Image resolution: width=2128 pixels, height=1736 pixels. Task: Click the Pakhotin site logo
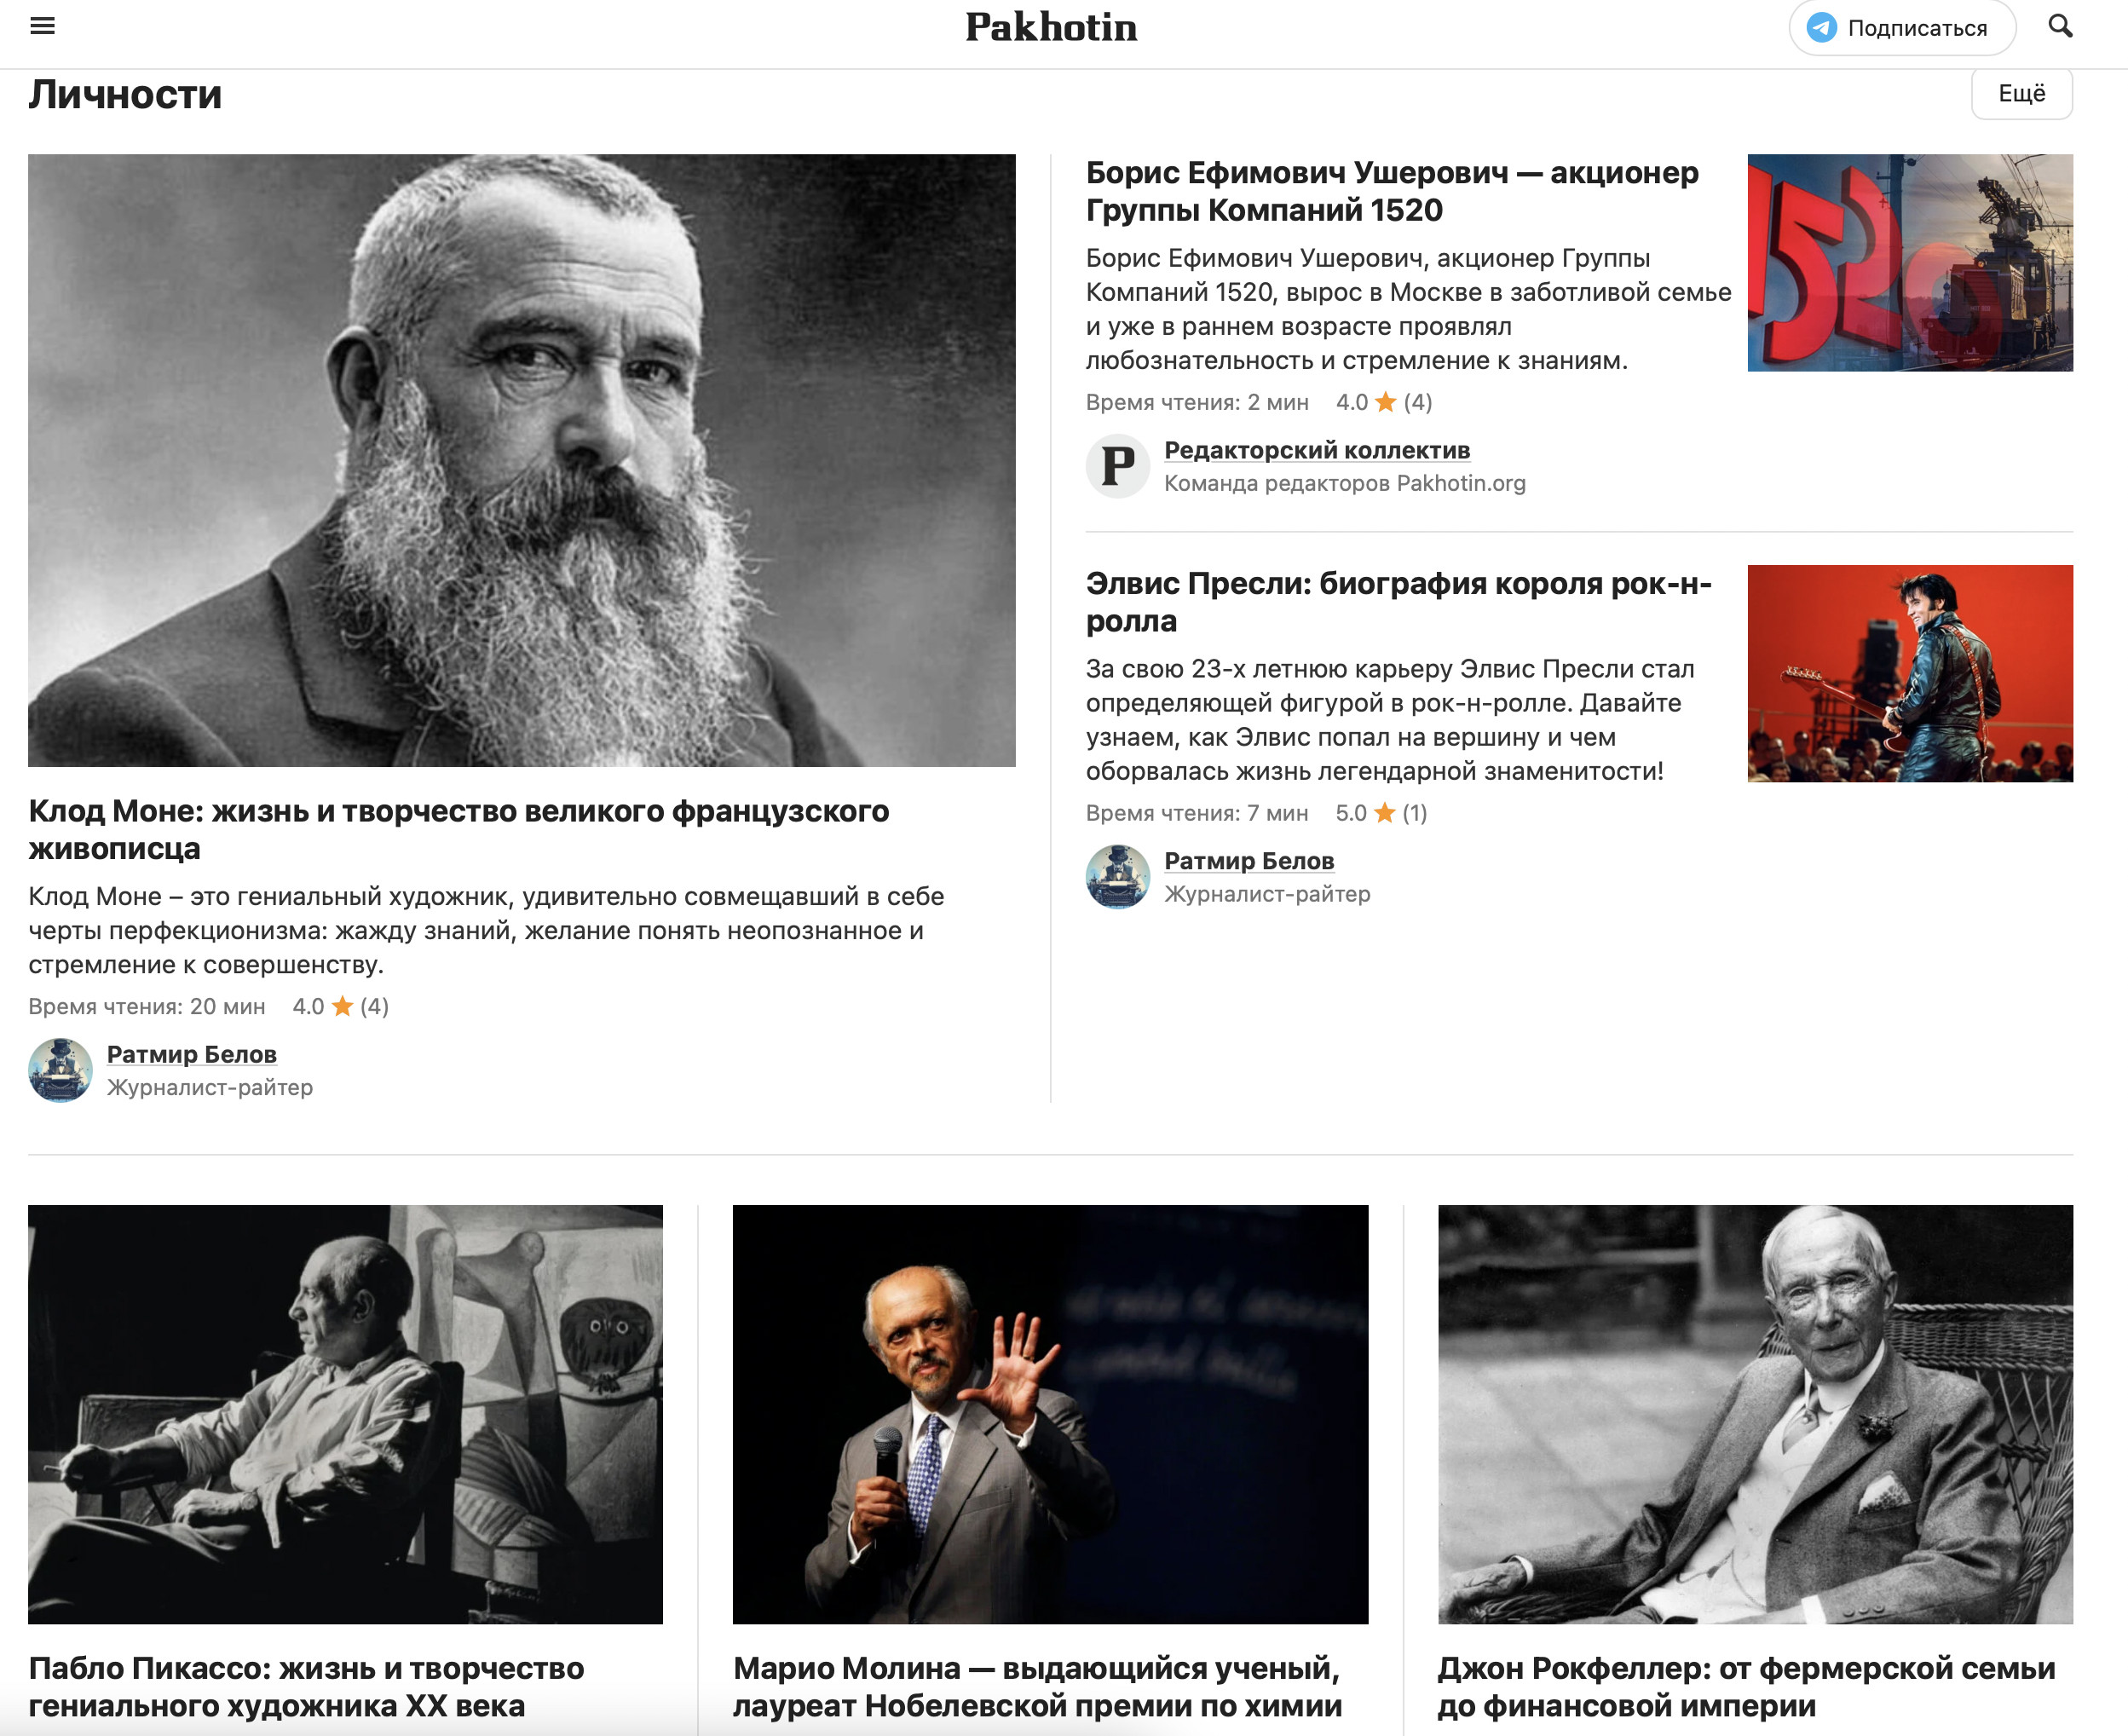click(x=1051, y=27)
